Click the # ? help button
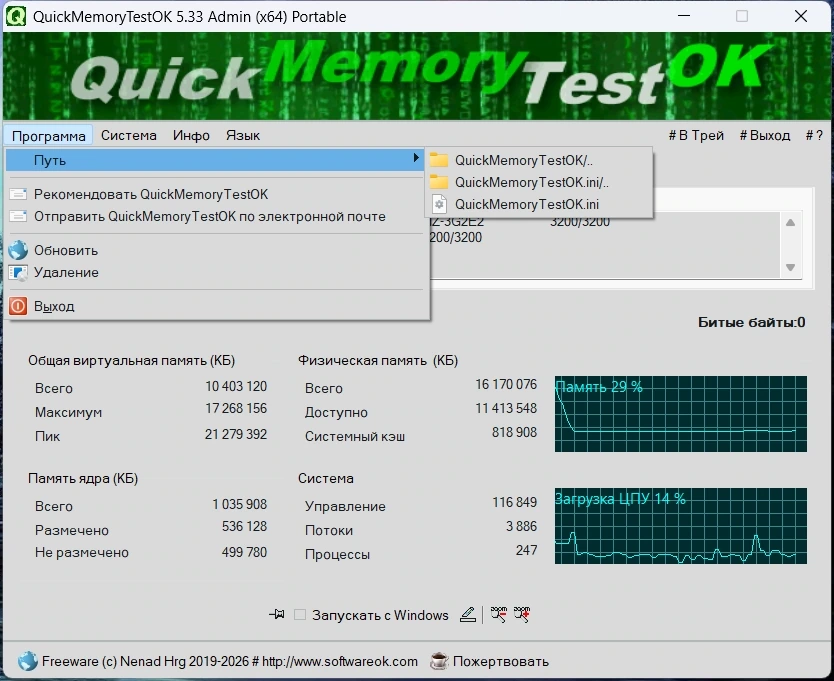834x681 pixels. (814, 135)
